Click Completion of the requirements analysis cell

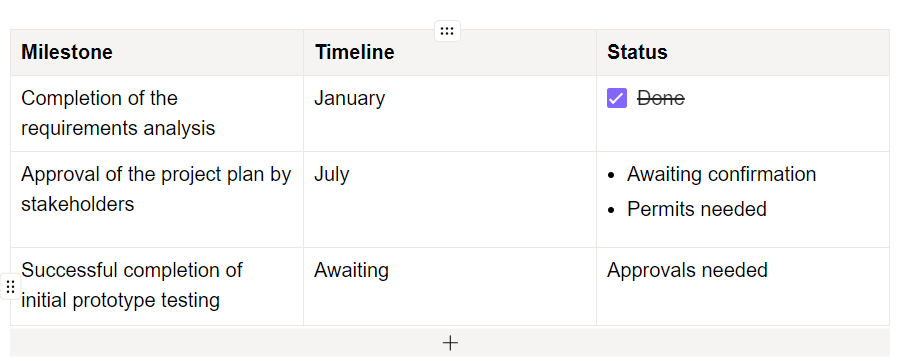click(x=157, y=113)
